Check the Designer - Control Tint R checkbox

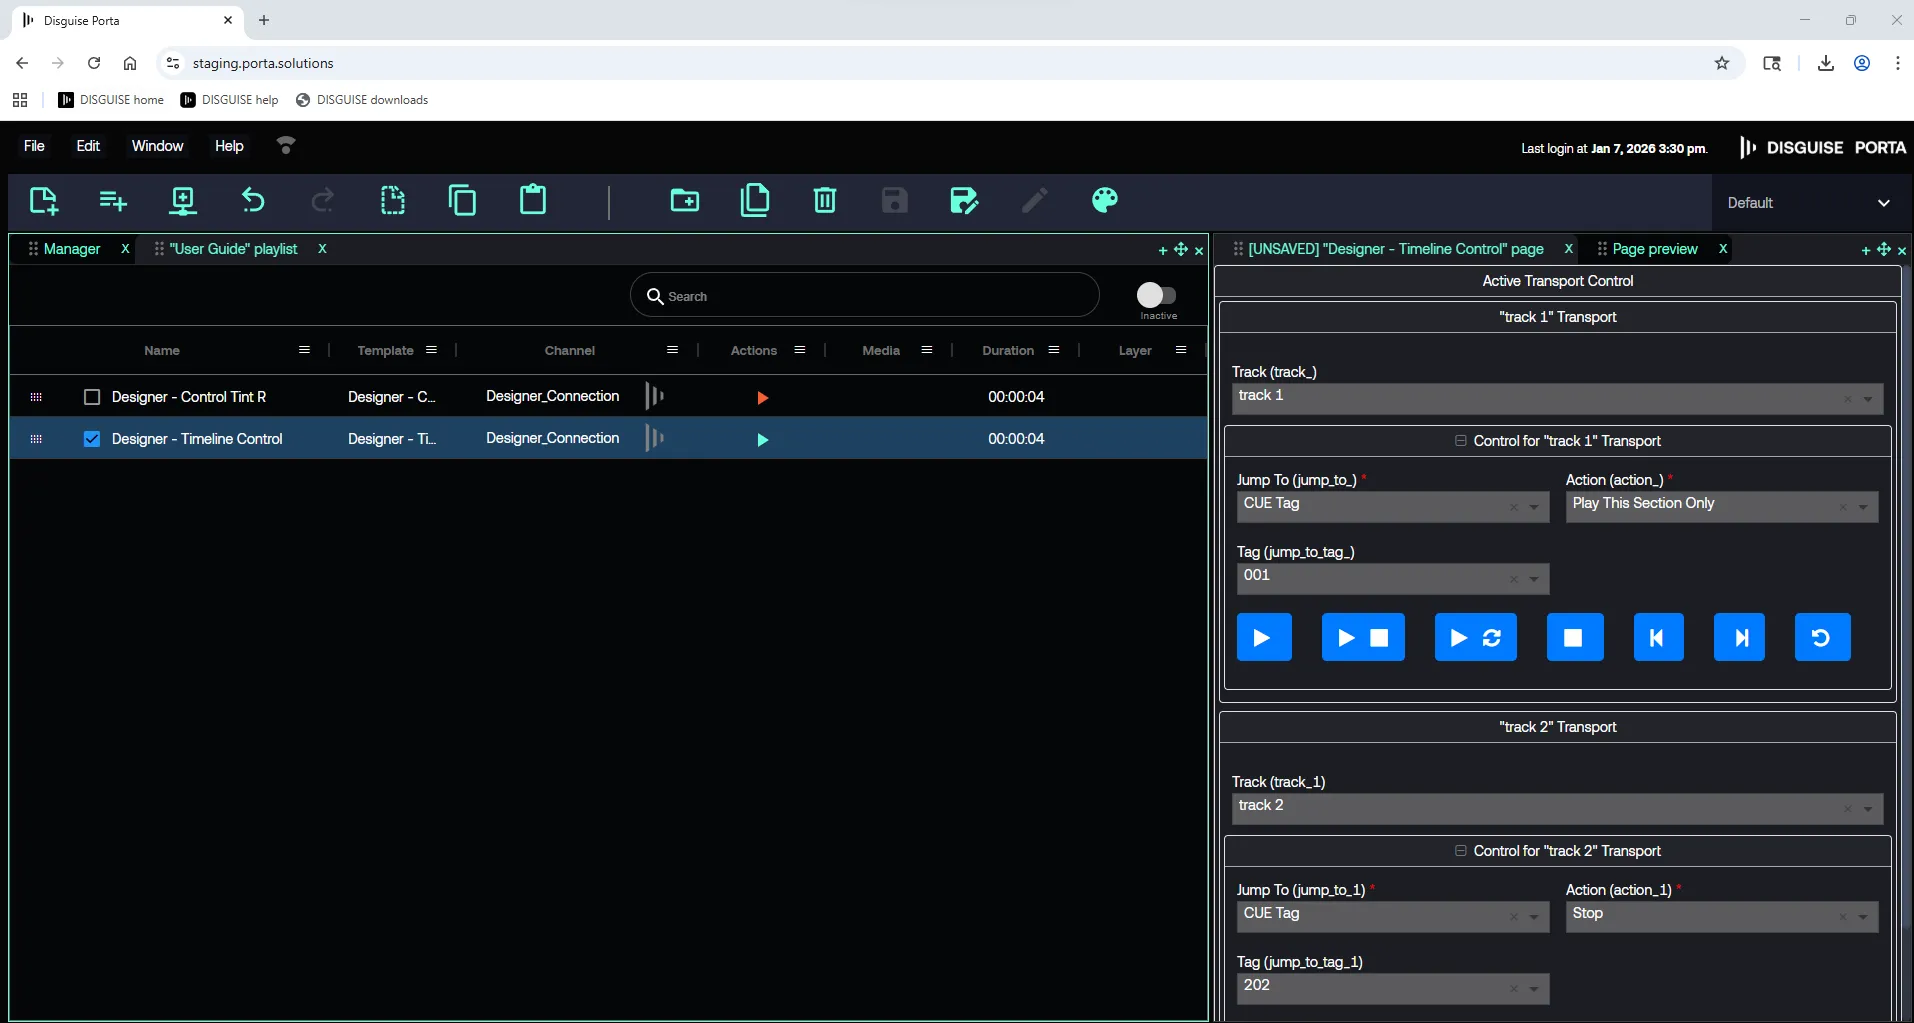pos(92,397)
